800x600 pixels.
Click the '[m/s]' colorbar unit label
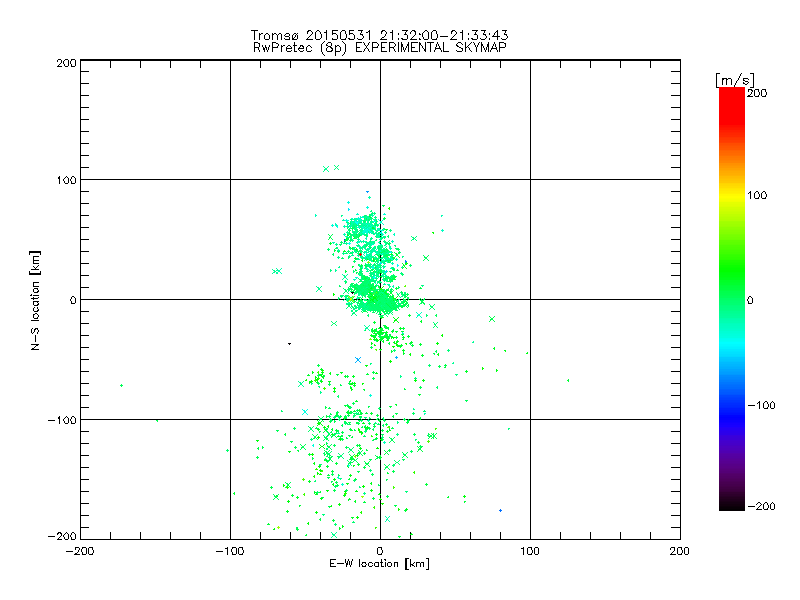(735, 80)
